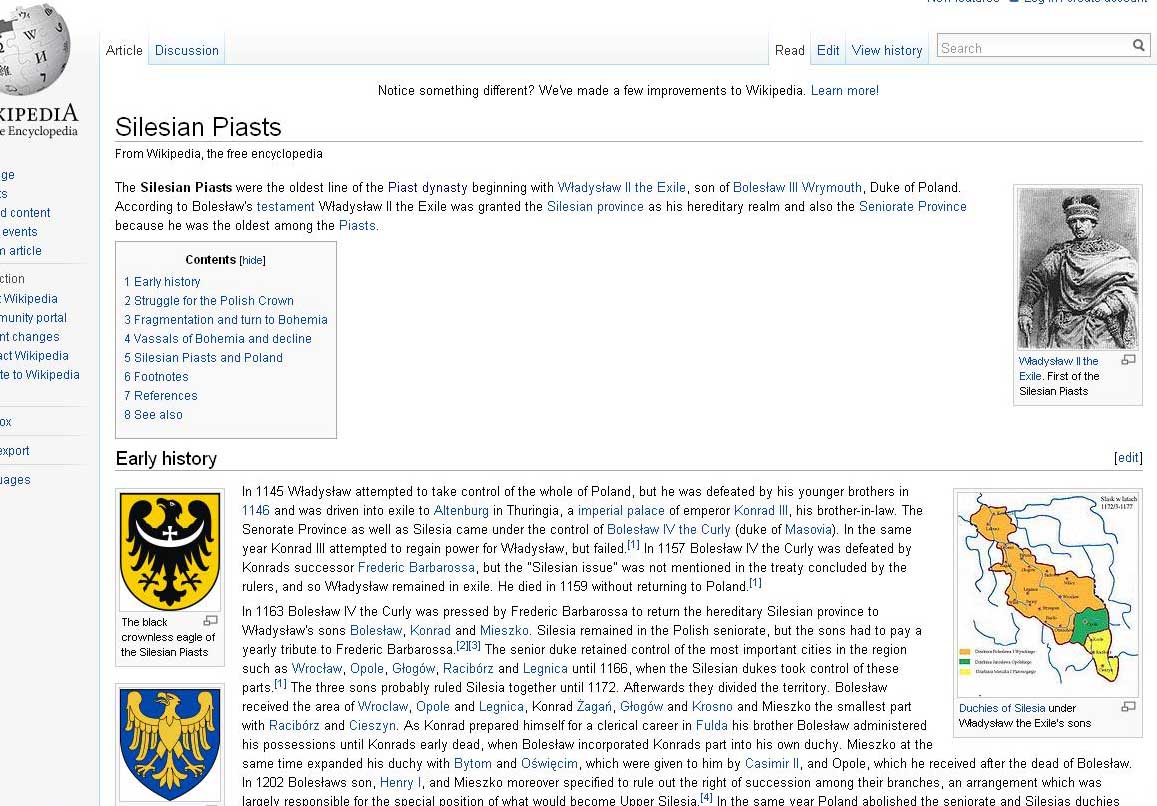Open the Konrad III link
Image resolution: width=1157 pixels, height=806 pixels.
(x=761, y=511)
